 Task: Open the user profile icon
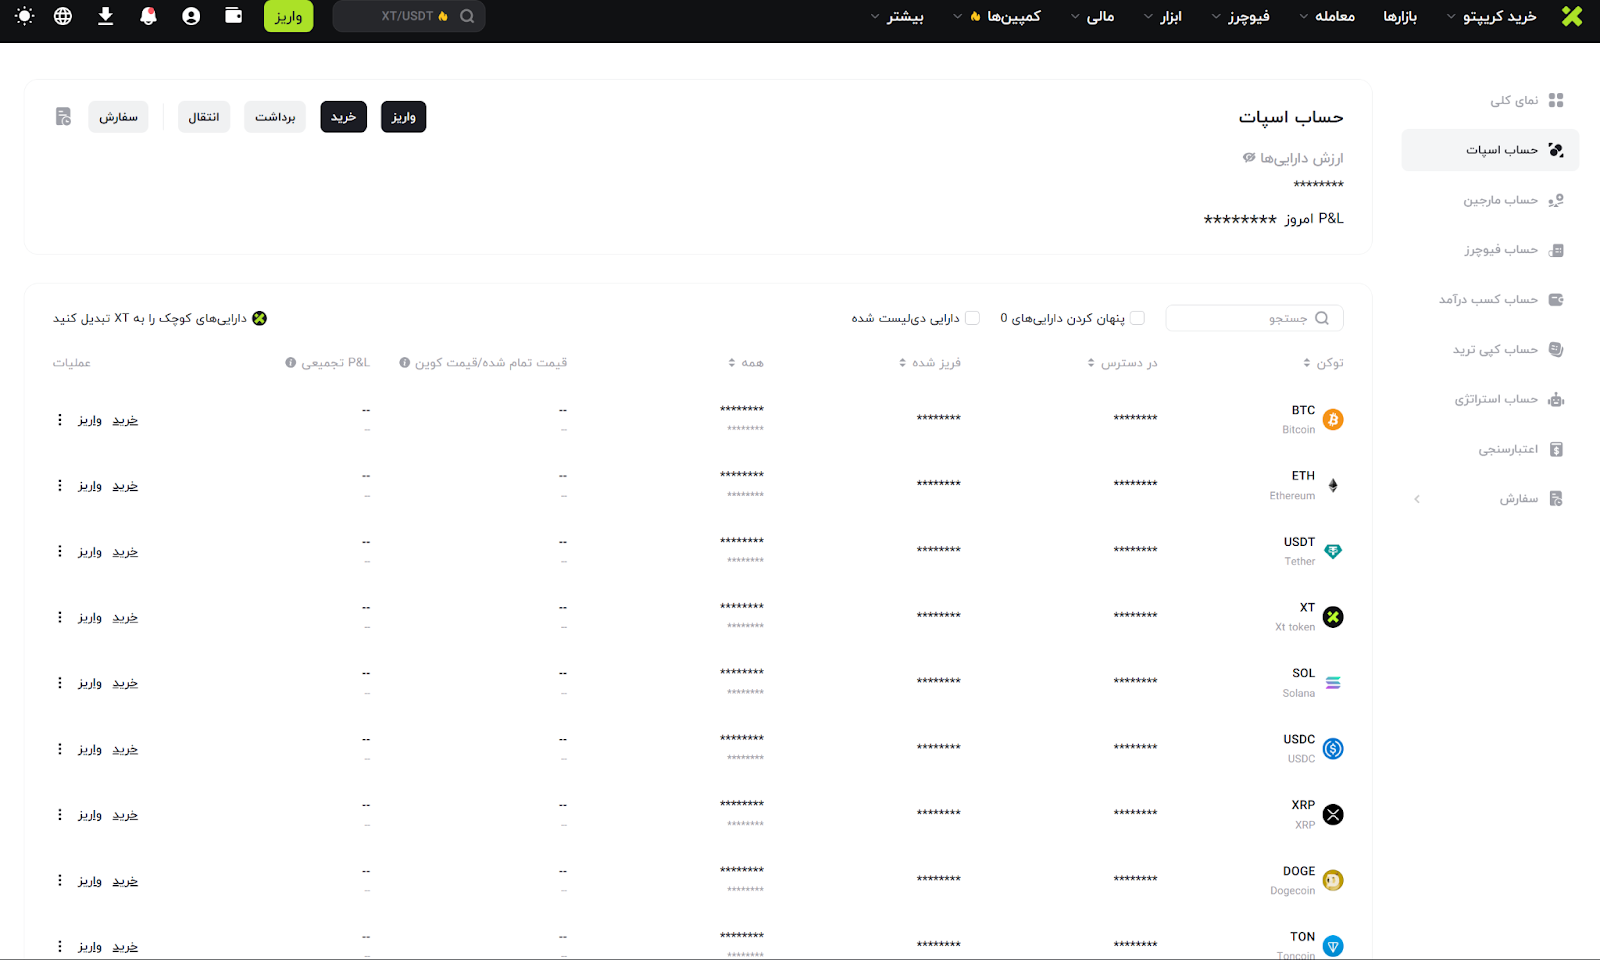pos(191,16)
